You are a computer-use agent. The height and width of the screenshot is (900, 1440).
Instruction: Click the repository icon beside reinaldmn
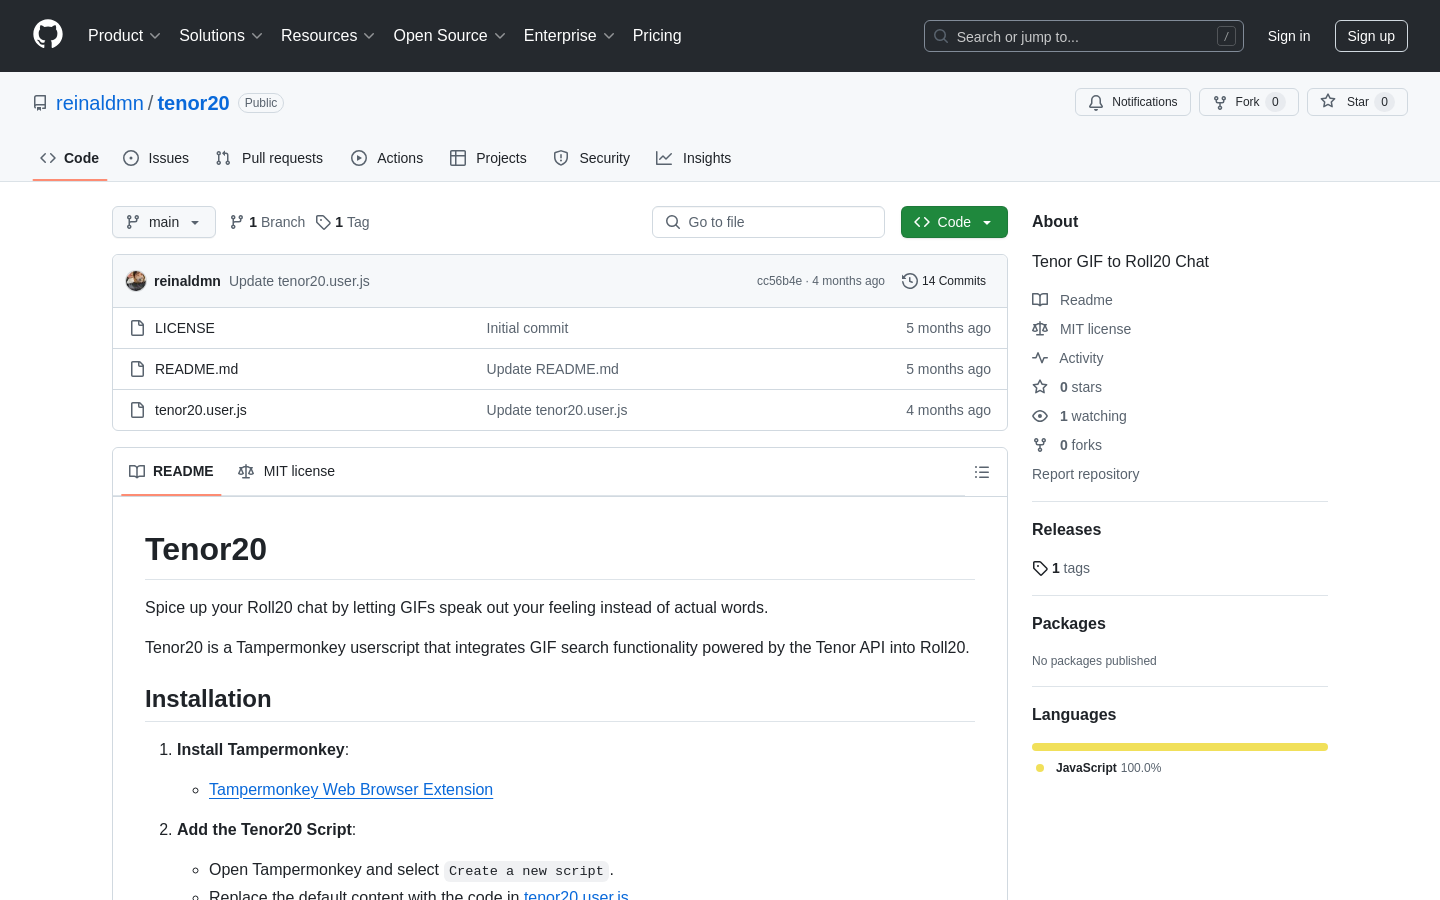(x=40, y=103)
